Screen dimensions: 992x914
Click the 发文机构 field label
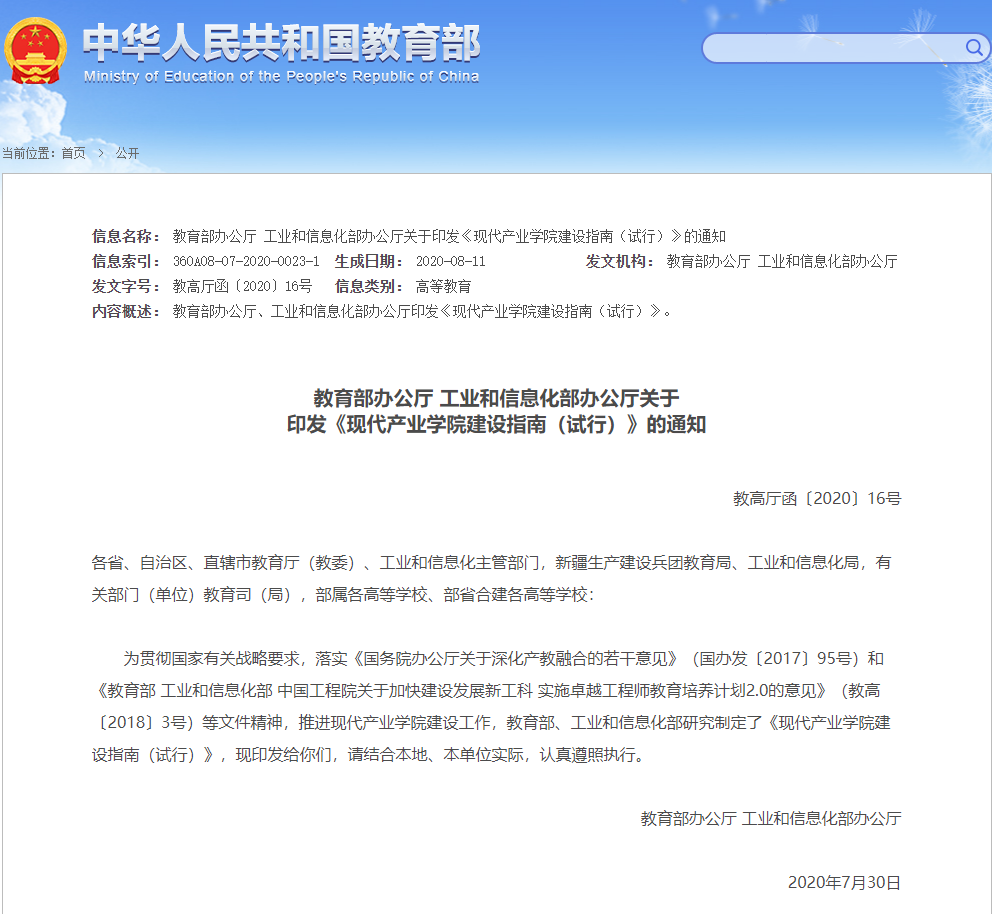619,261
